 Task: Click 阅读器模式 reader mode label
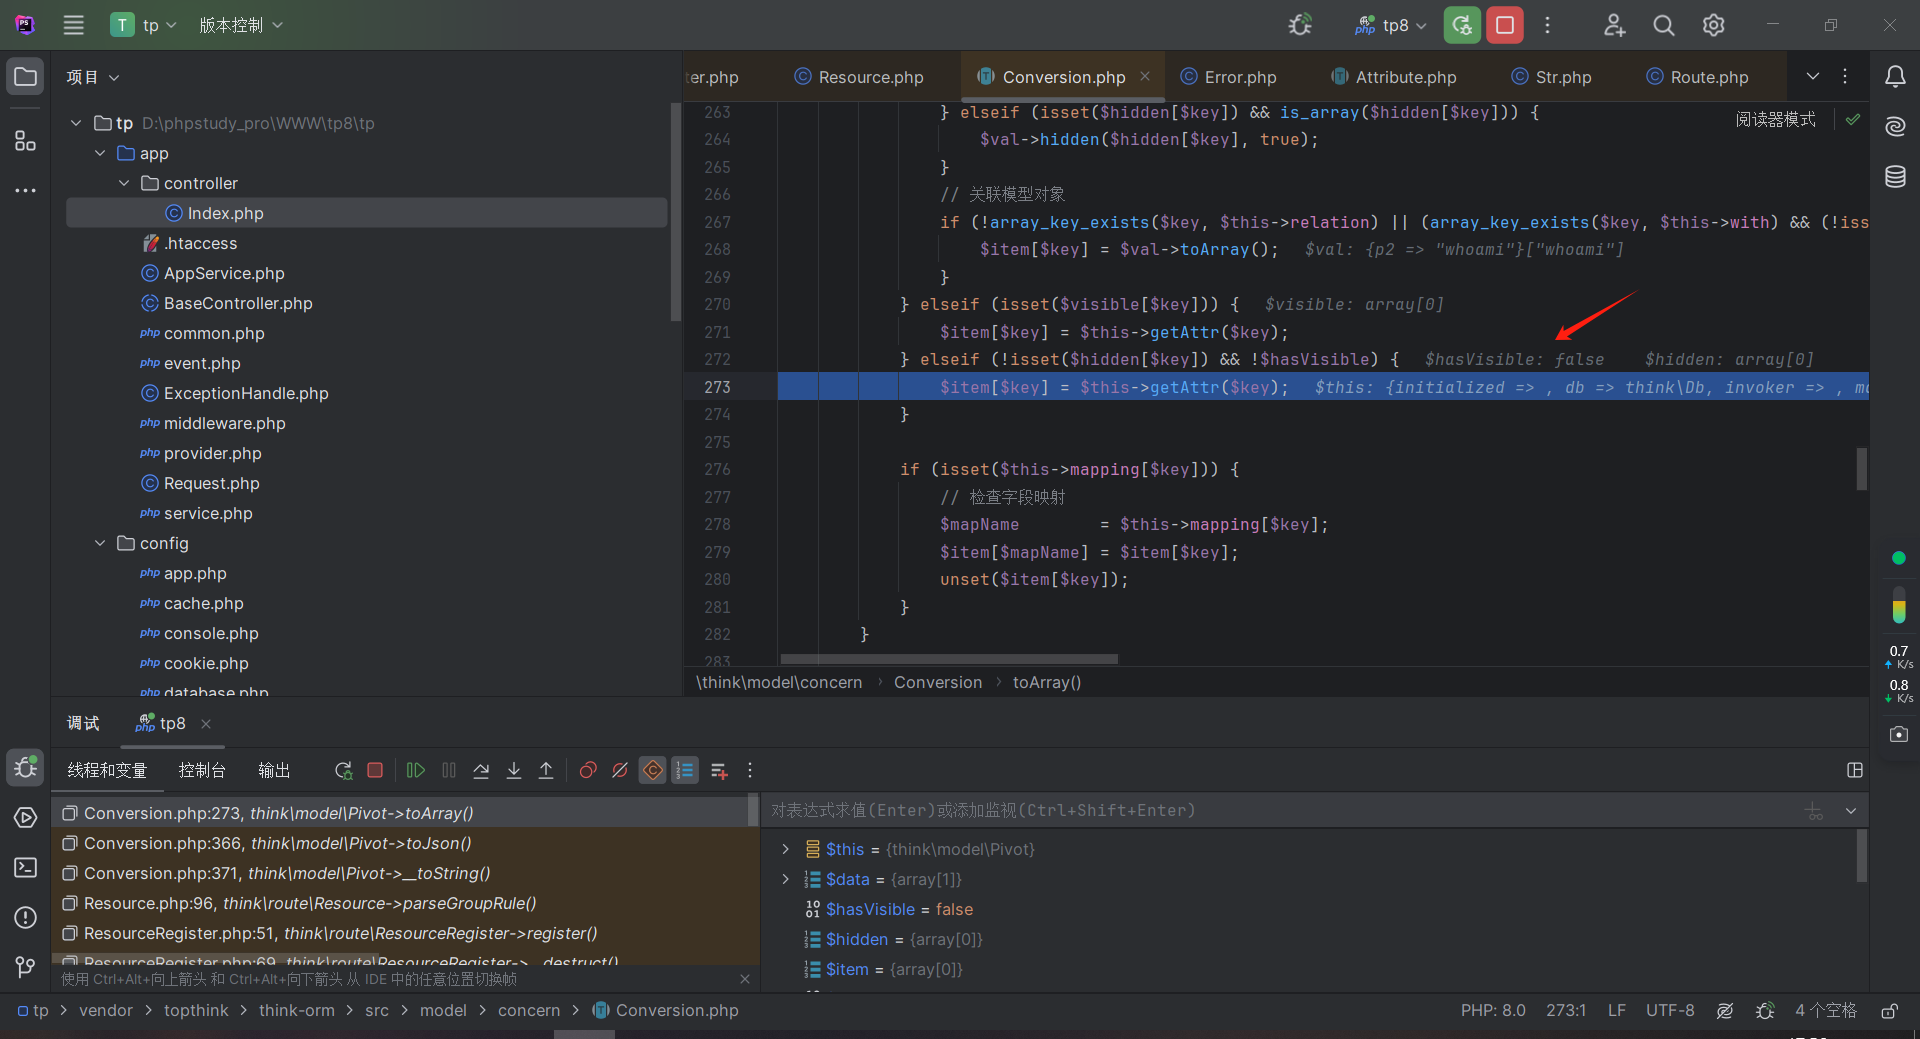[x=1775, y=119]
